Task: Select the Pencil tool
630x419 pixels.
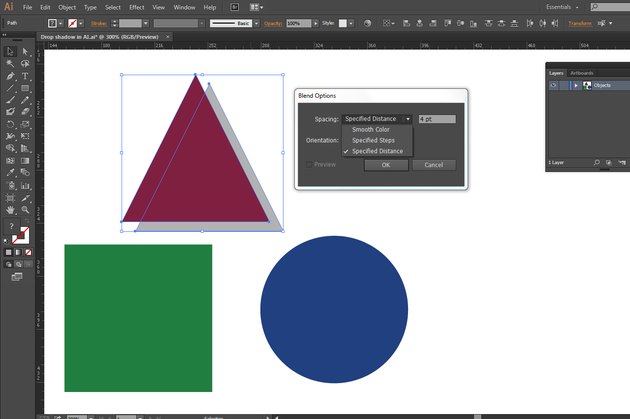Action: coord(25,100)
